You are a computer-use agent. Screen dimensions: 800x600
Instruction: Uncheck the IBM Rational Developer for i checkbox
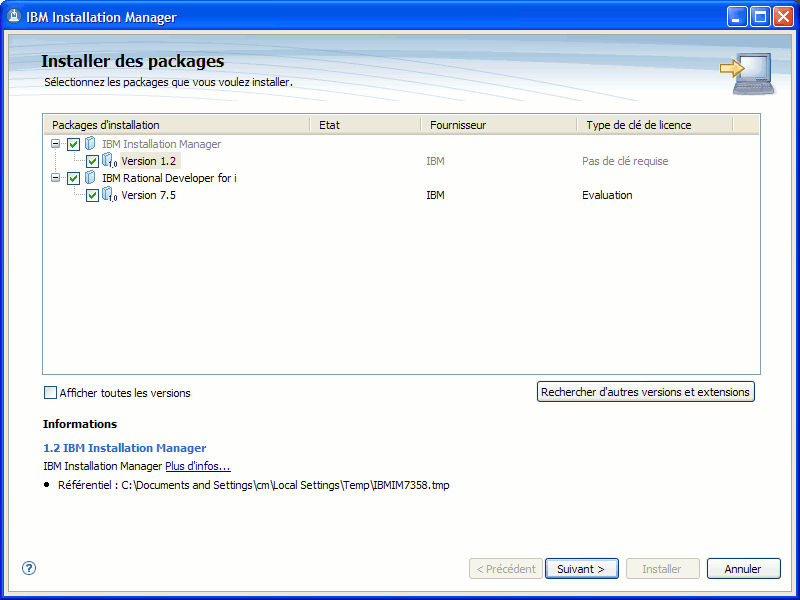coord(73,178)
